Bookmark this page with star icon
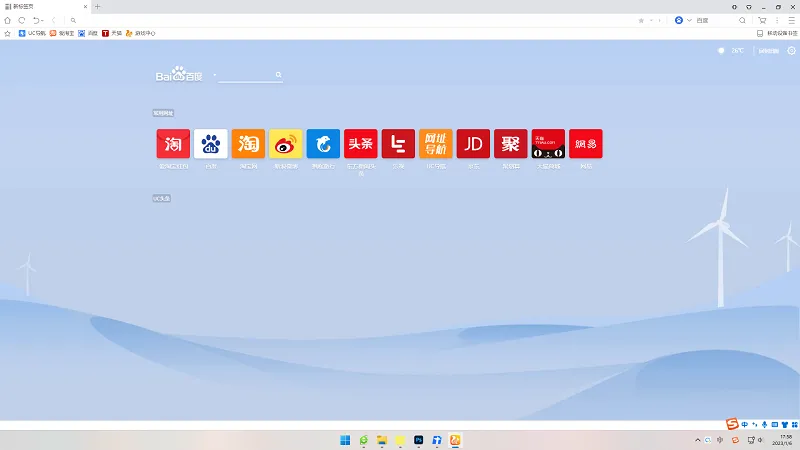Screen dimensions: 800x450 pos(641,20)
